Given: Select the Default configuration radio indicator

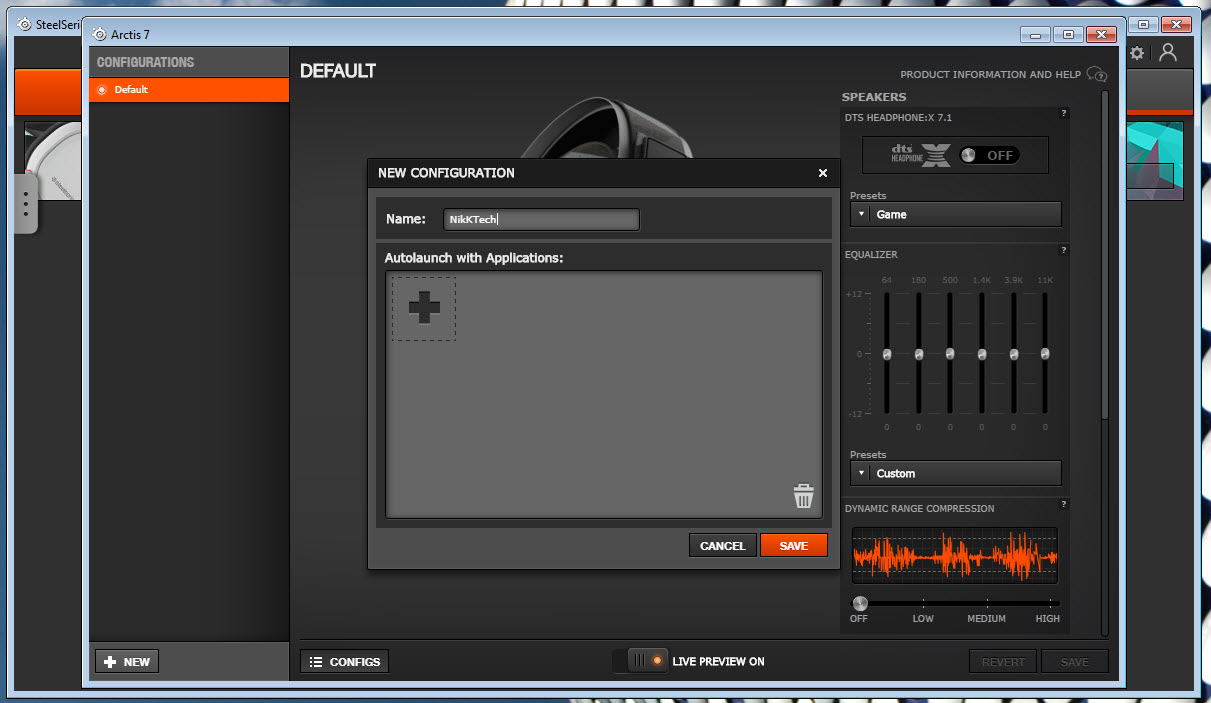Looking at the screenshot, I should pos(102,90).
